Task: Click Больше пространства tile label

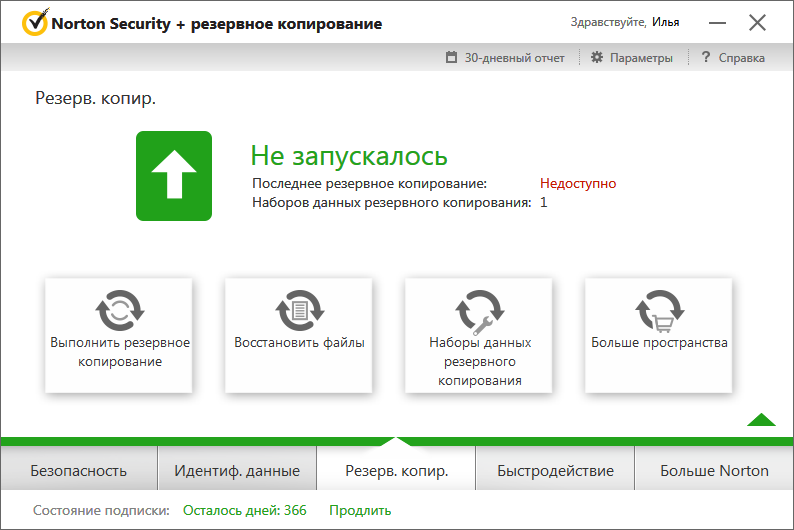Action: pyautogui.click(x=659, y=343)
